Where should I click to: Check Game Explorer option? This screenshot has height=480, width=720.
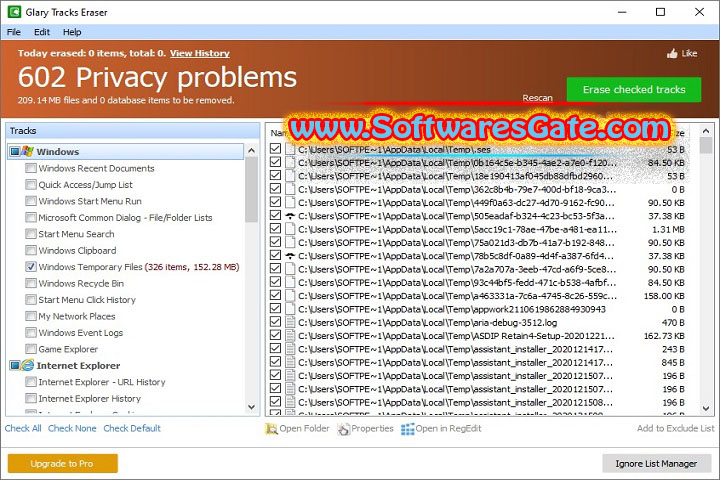[x=31, y=349]
